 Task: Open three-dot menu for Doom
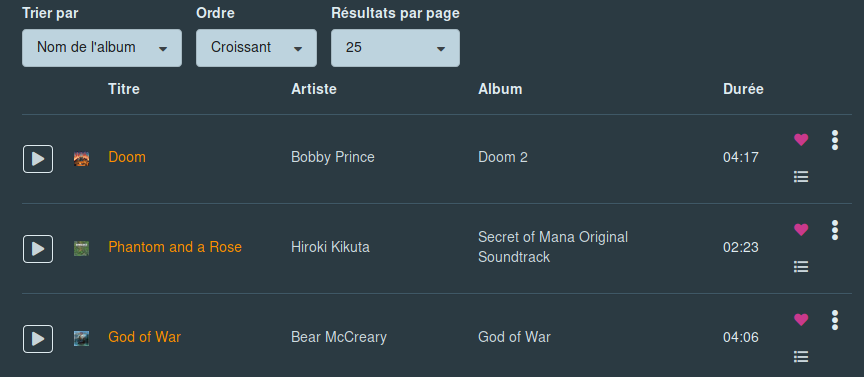point(835,140)
